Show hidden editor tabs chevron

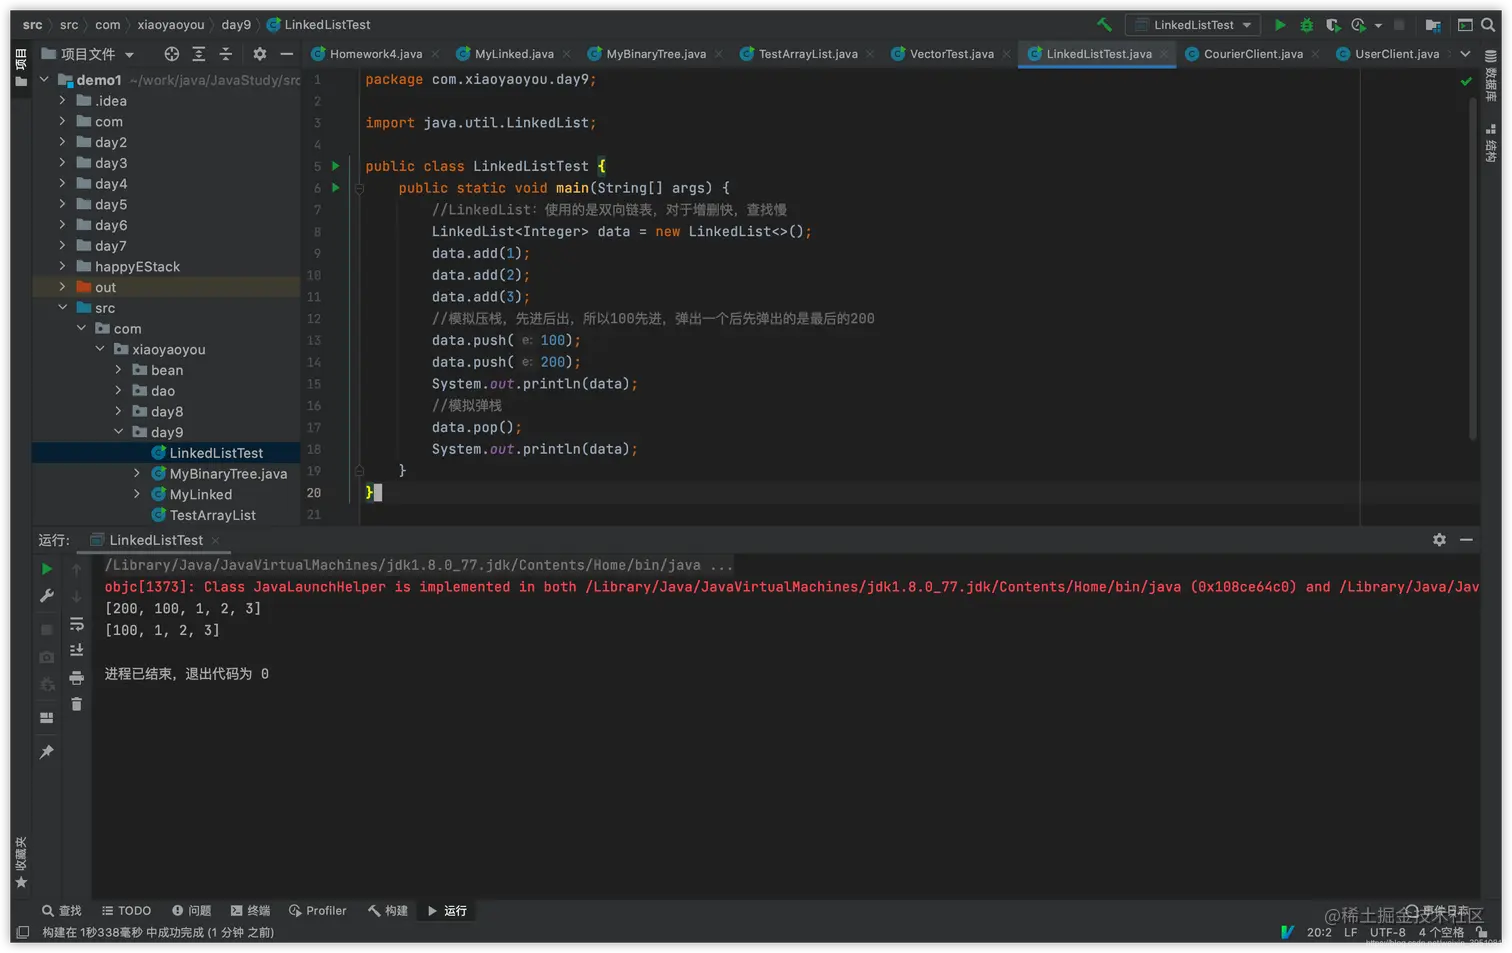click(x=1465, y=54)
